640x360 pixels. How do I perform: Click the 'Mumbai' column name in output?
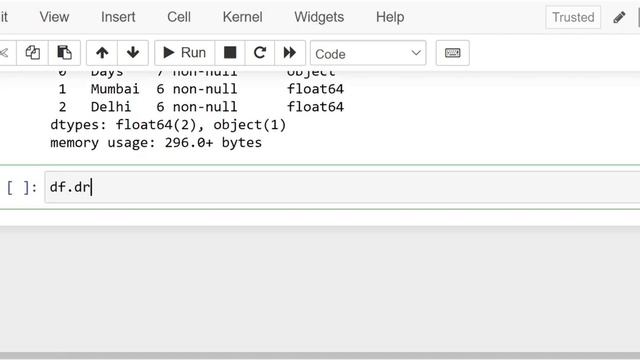[x=115, y=89]
